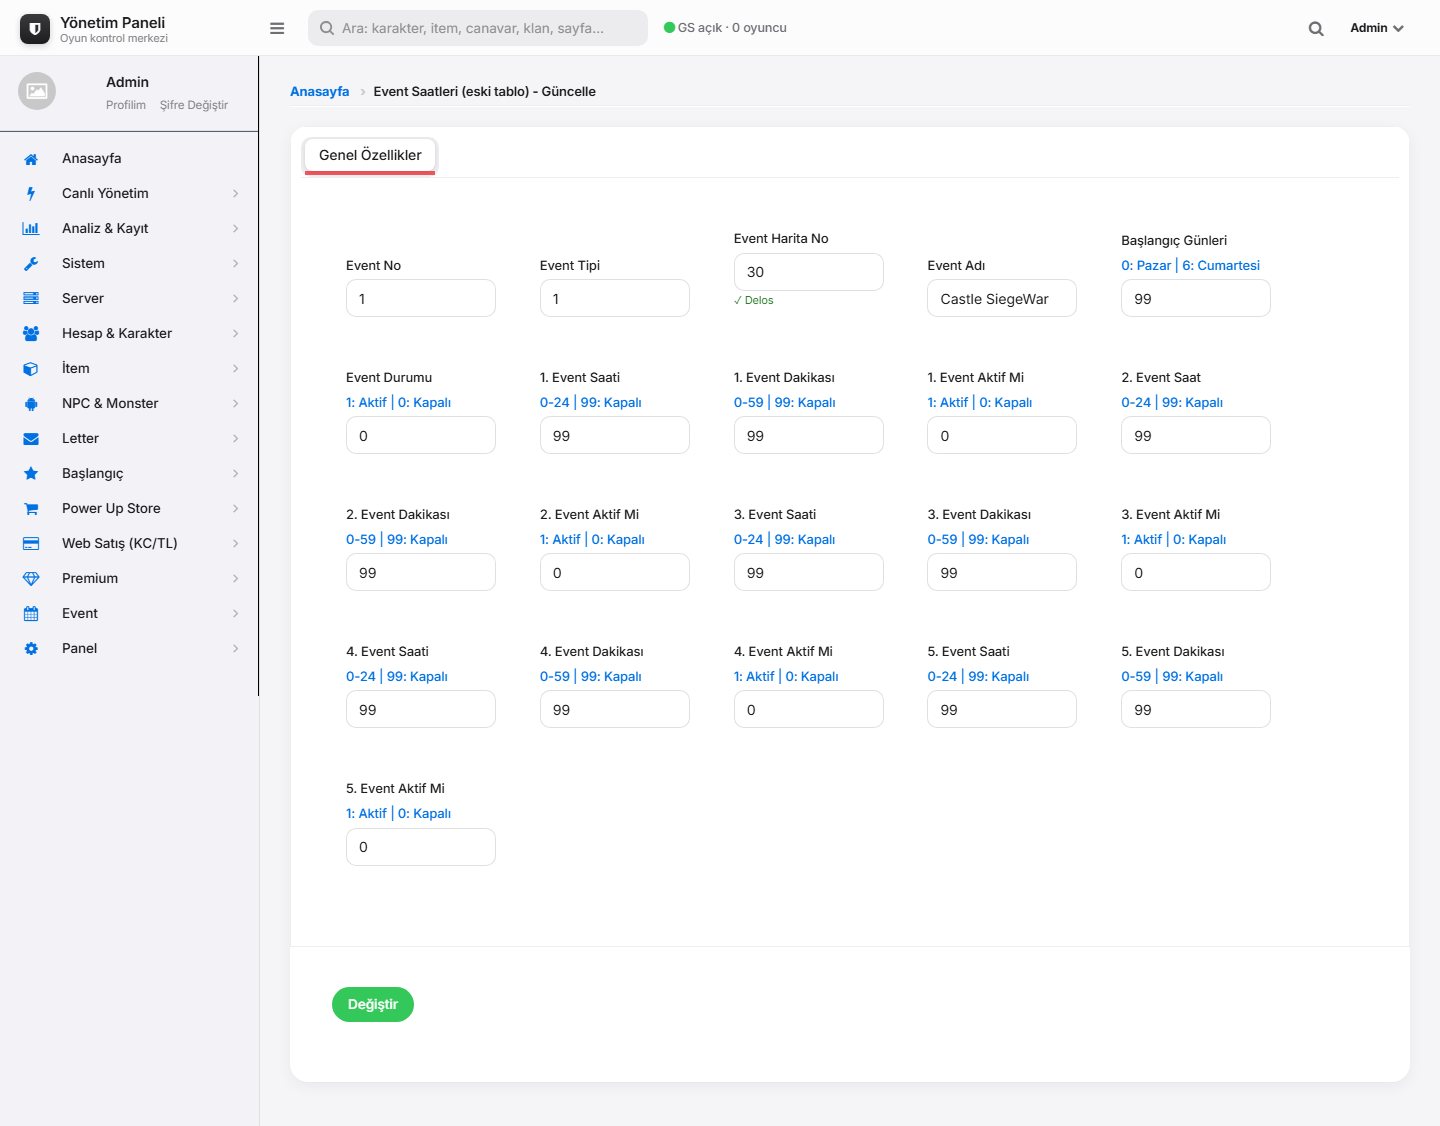Image resolution: width=1440 pixels, height=1126 pixels.
Task: Select the Genel Özellikler tab
Action: tap(370, 155)
